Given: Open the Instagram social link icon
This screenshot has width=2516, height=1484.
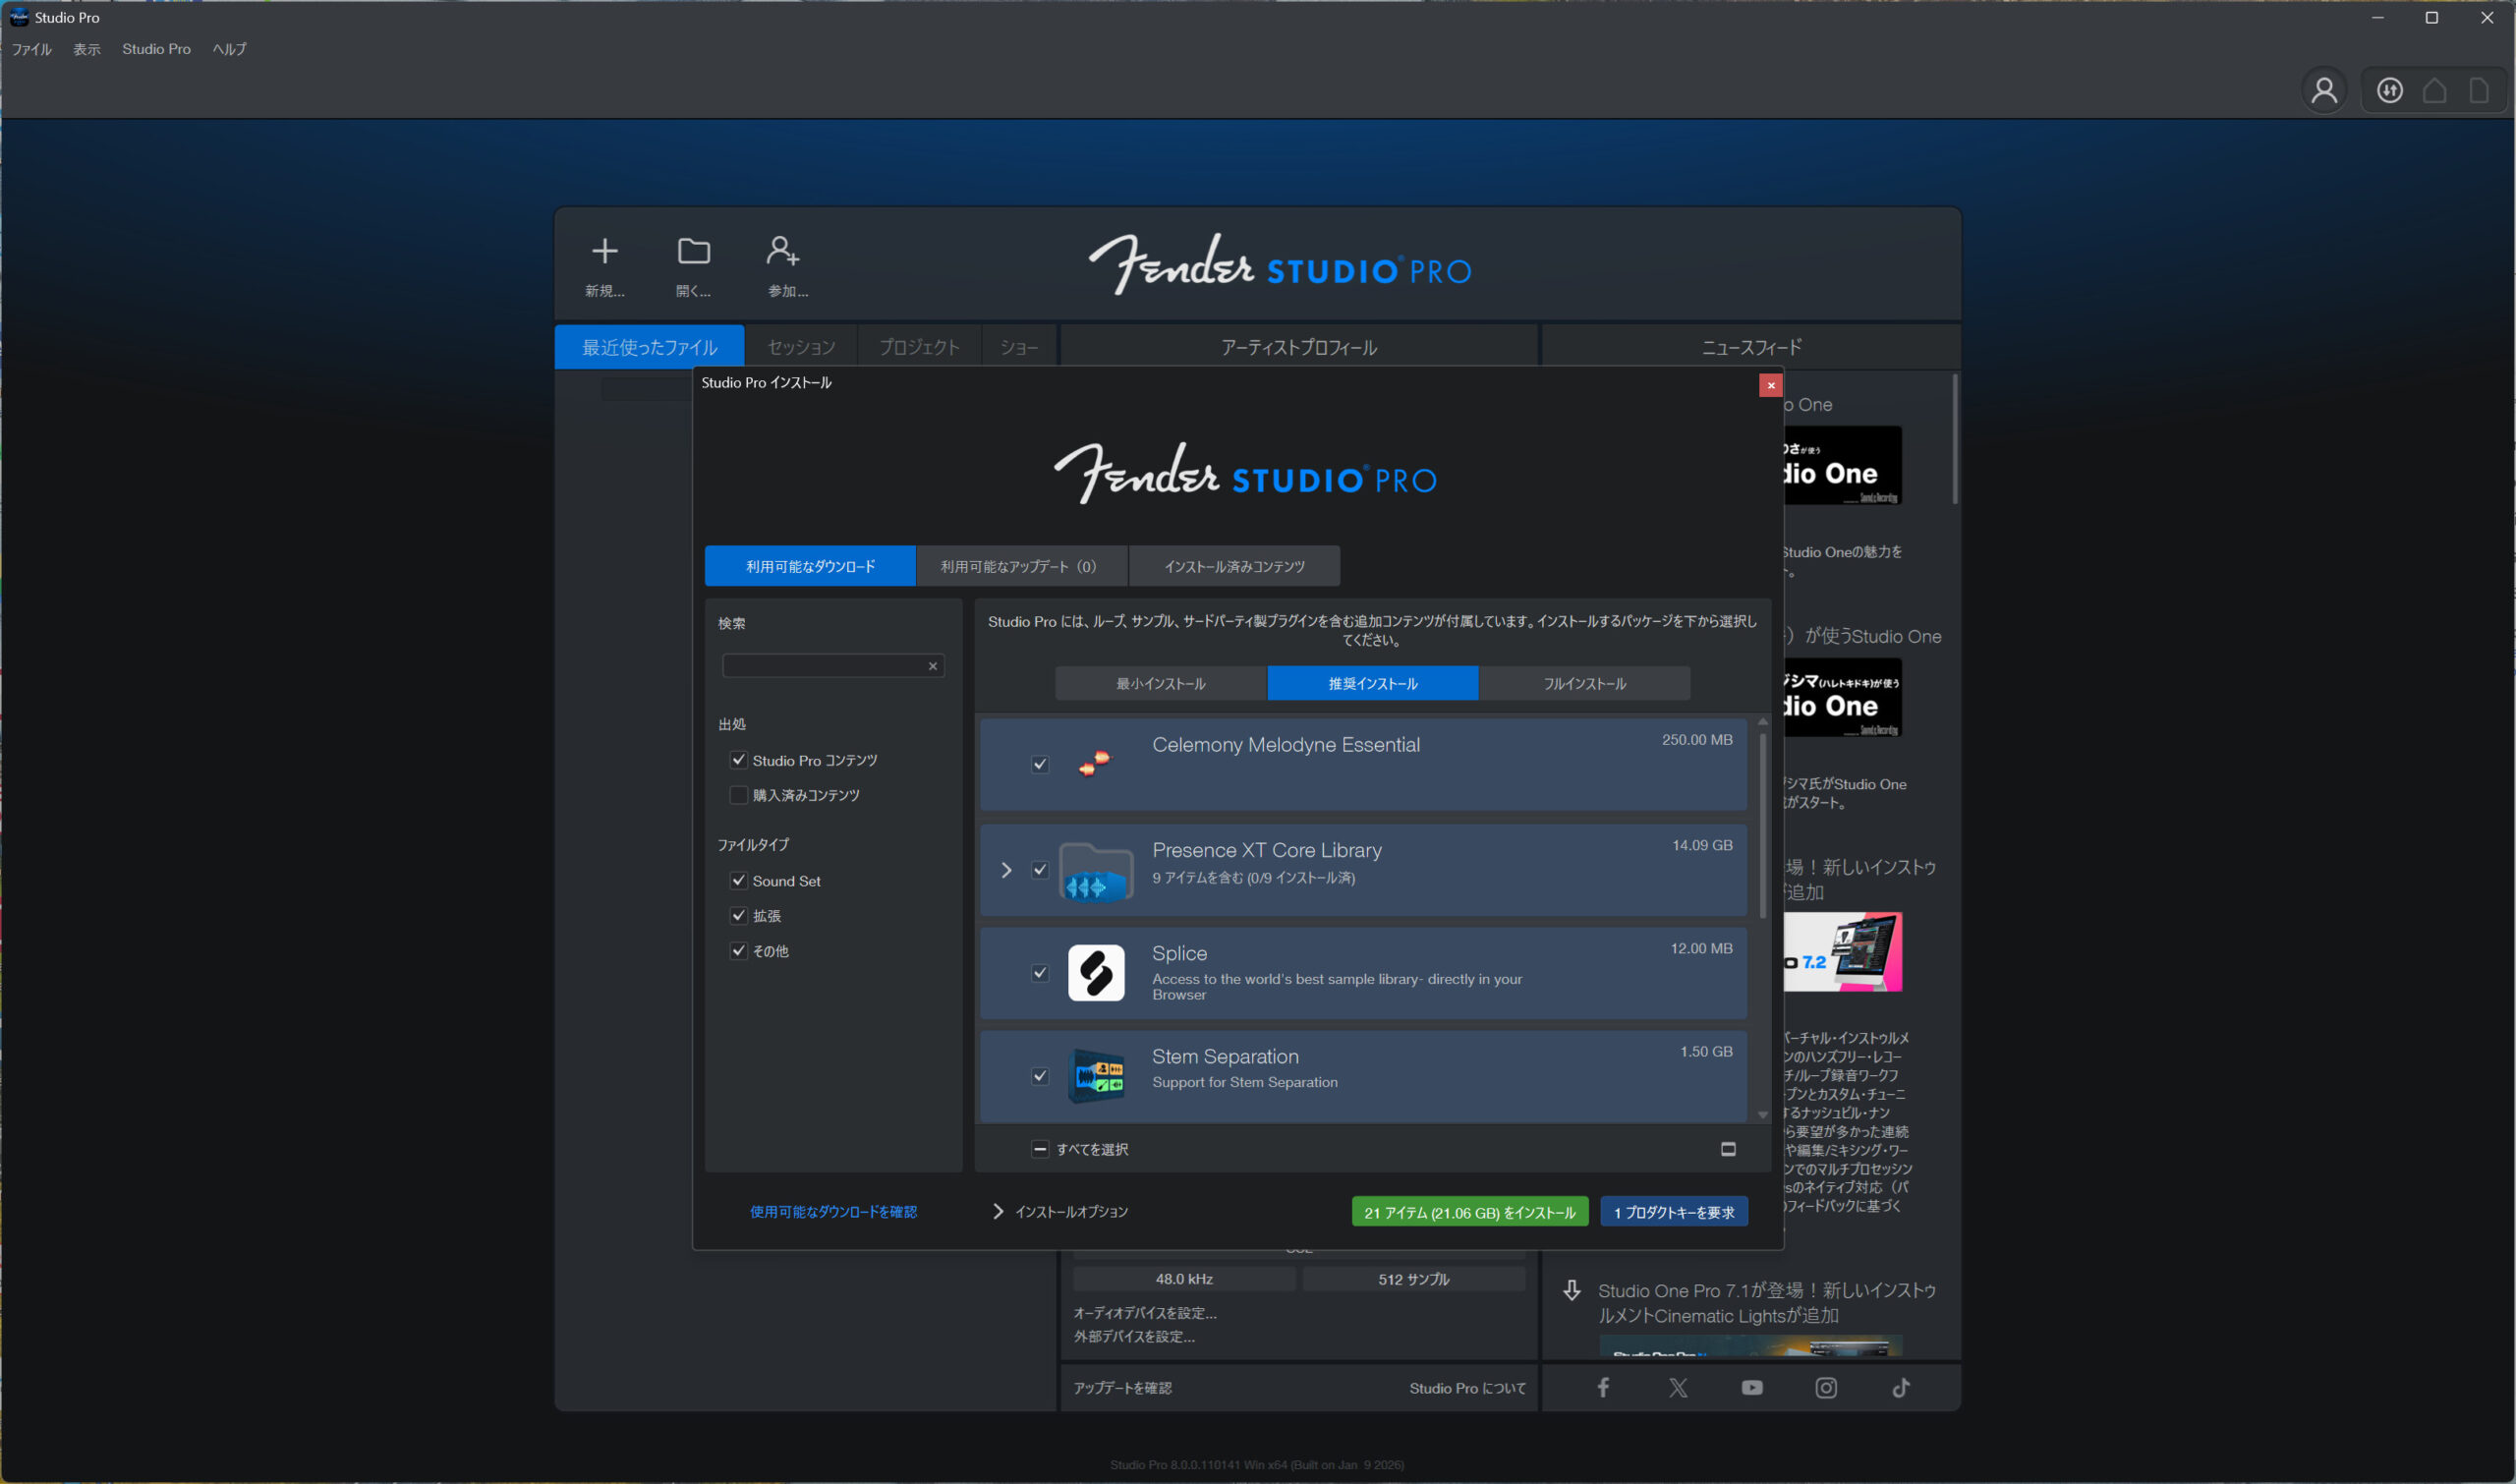Looking at the screenshot, I should coord(1826,1387).
